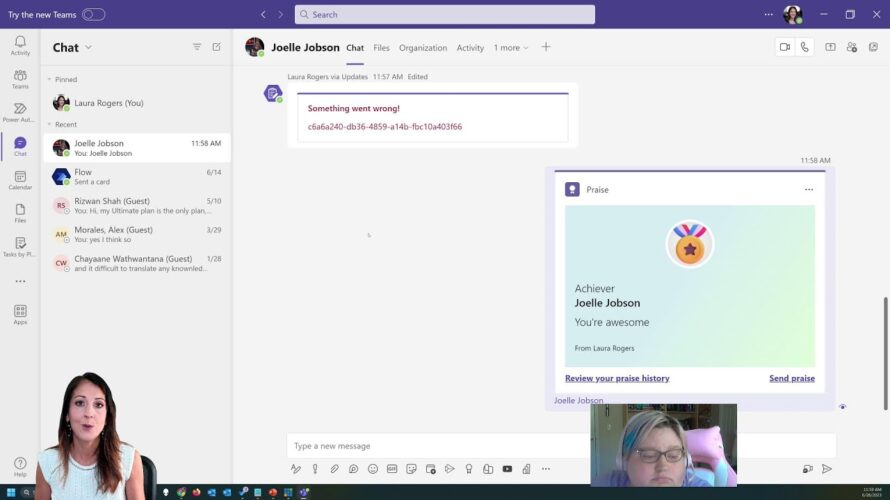The image size is (890, 500).
Task: Insert a YouTube video via compose icon
Action: [507, 469]
